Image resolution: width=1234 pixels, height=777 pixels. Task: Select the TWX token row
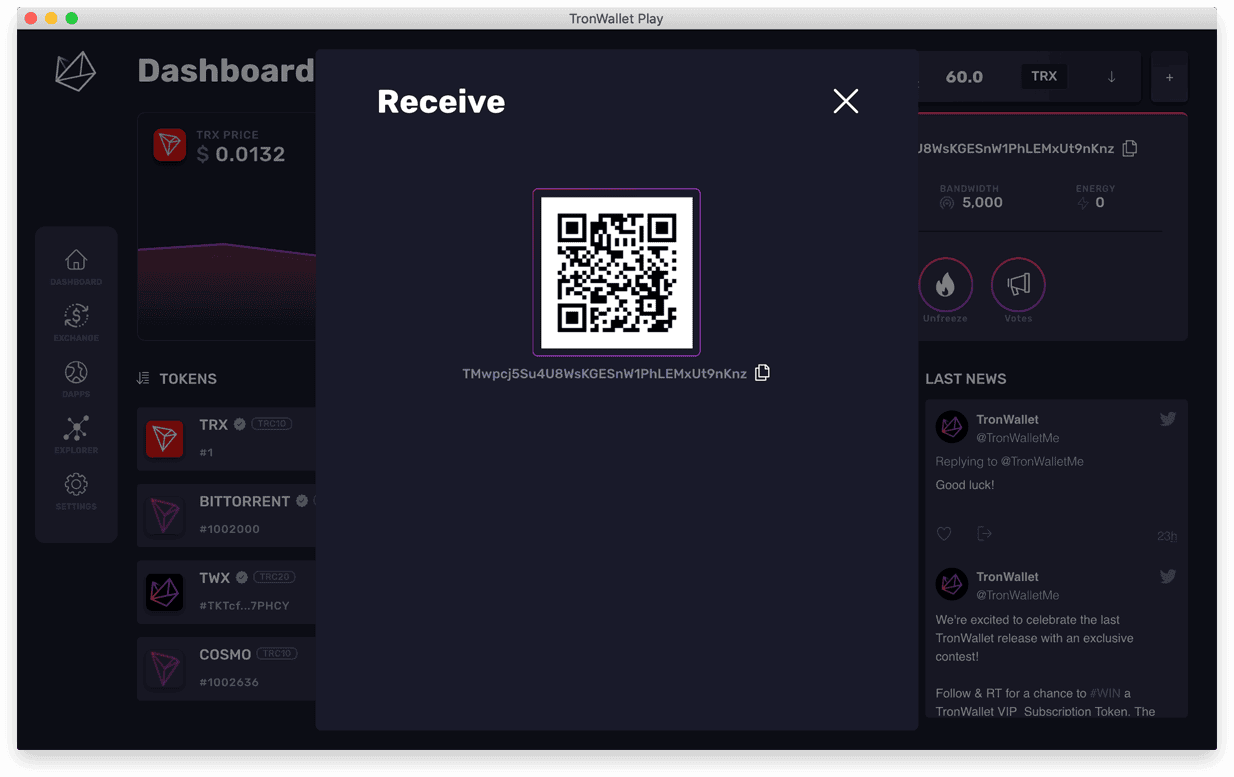pyautogui.click(x=226, y=592)
